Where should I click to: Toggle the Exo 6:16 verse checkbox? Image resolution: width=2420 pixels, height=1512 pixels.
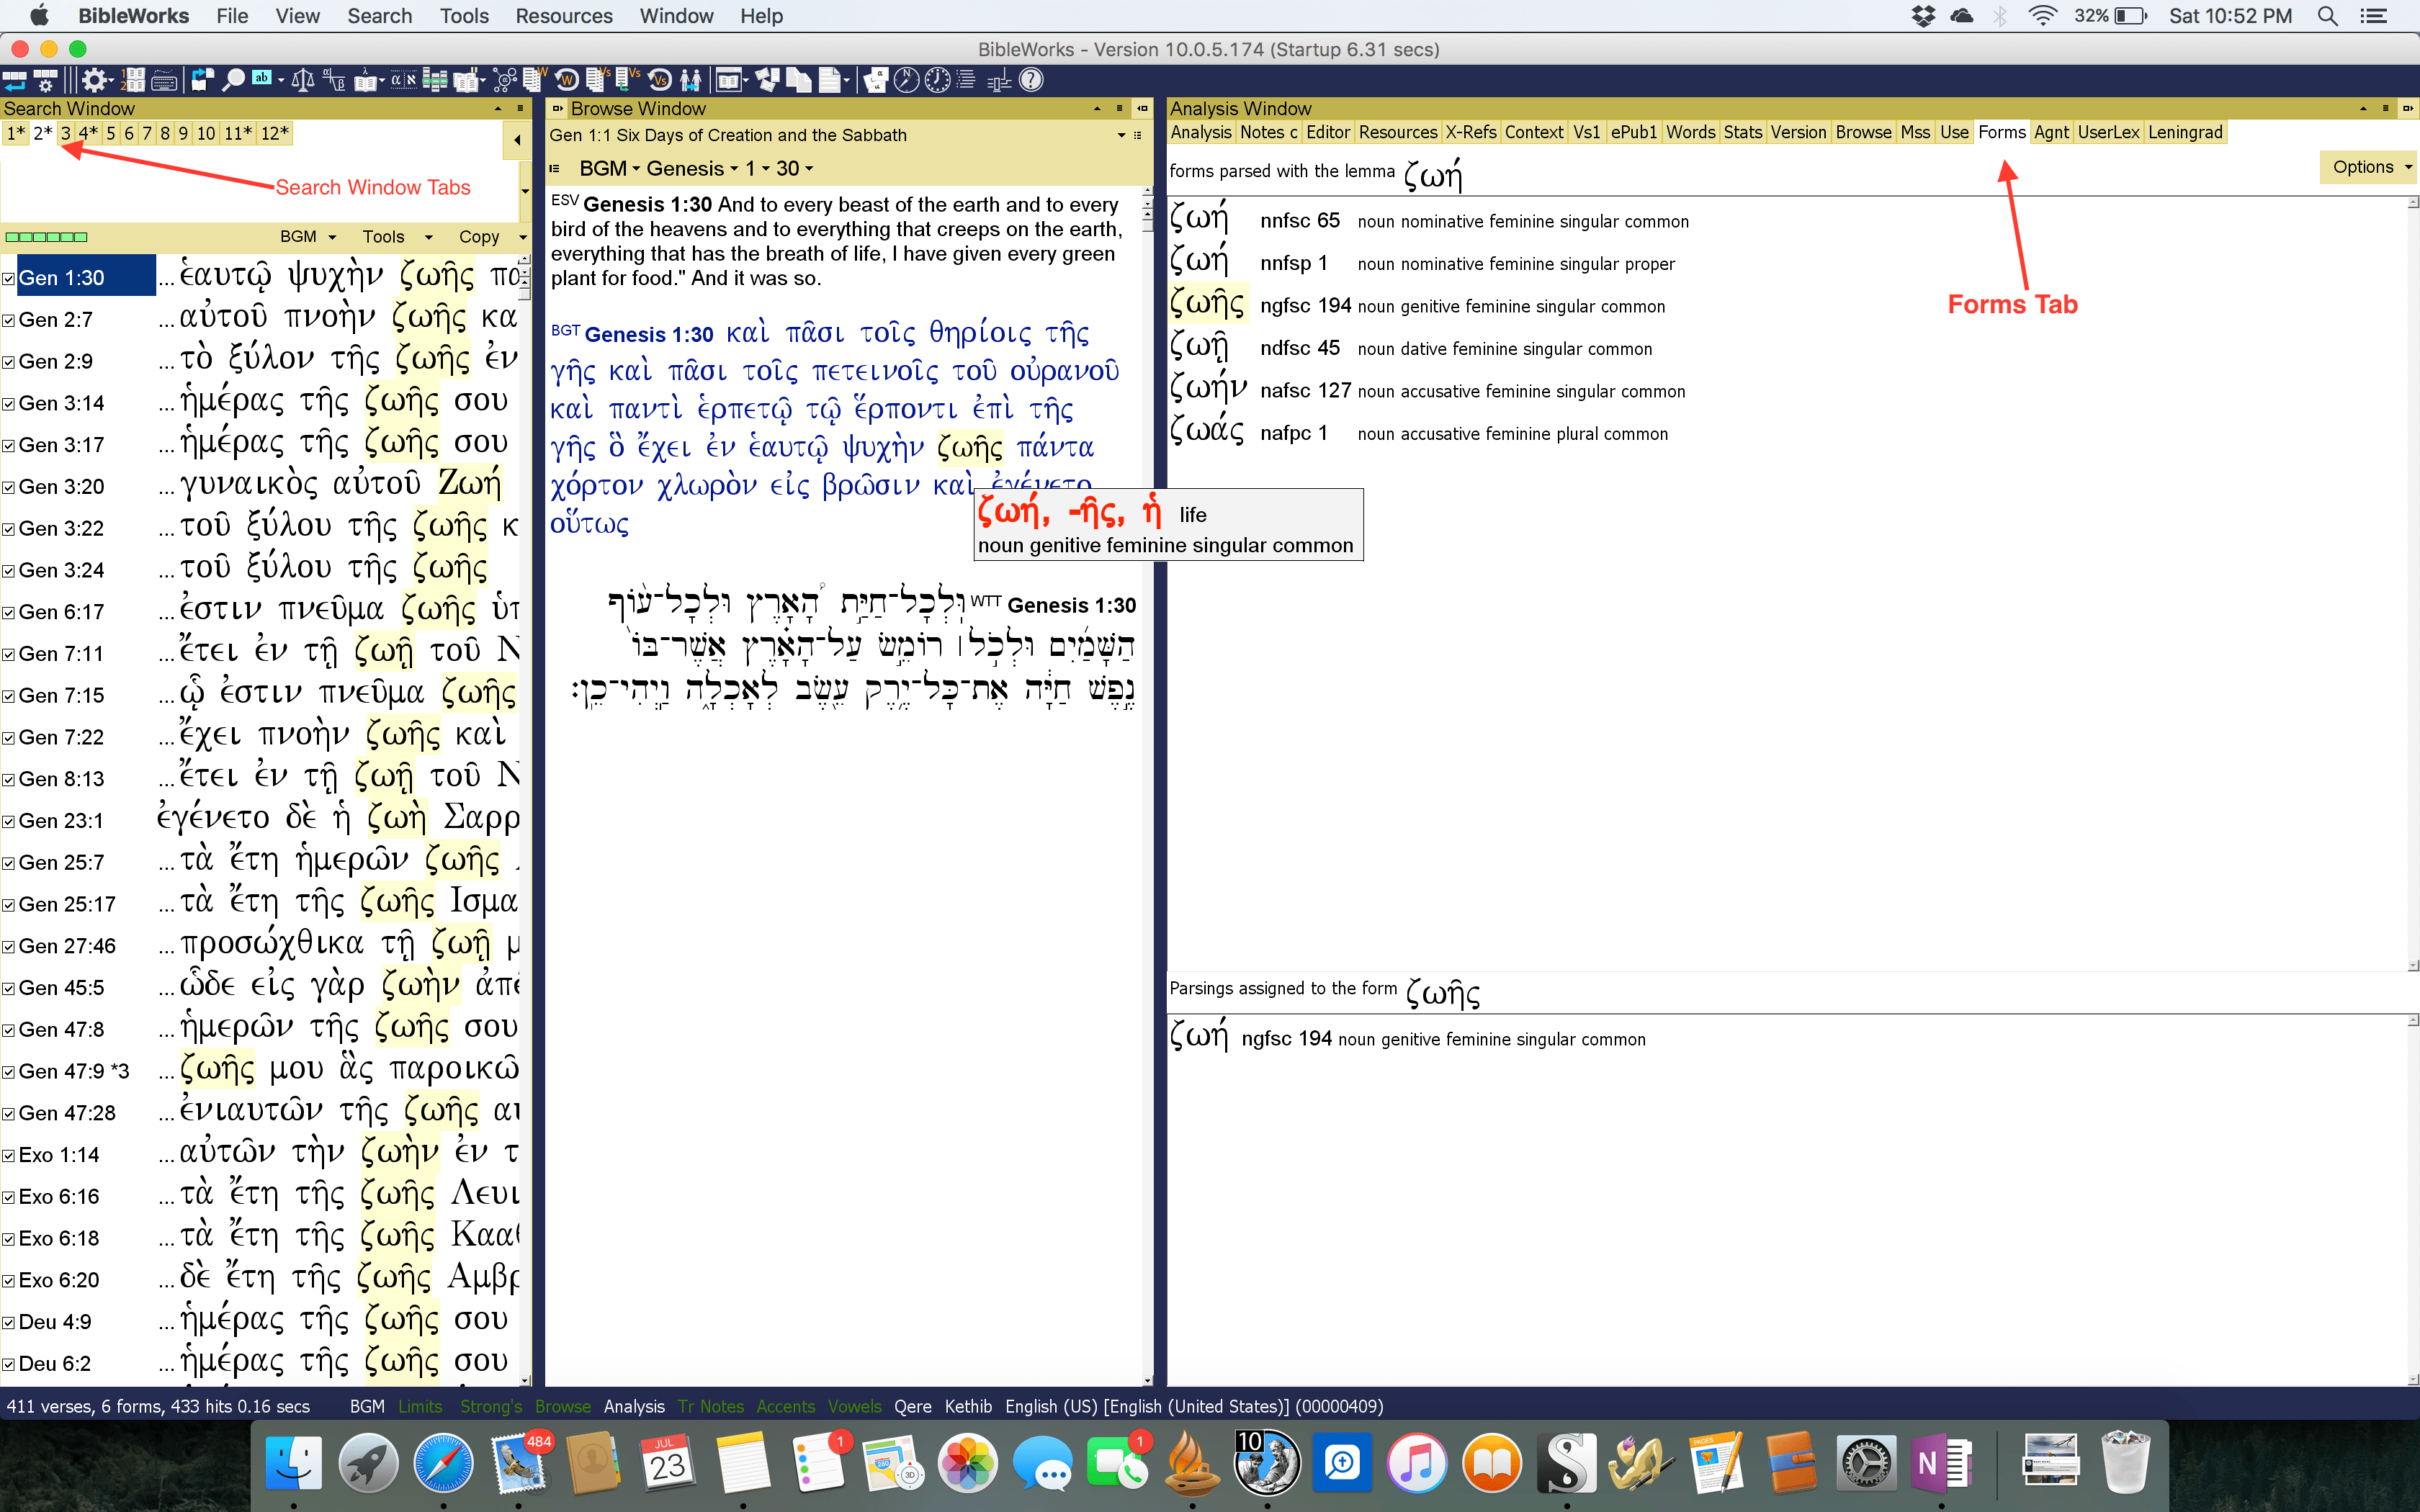click(x=9, y=1196)
